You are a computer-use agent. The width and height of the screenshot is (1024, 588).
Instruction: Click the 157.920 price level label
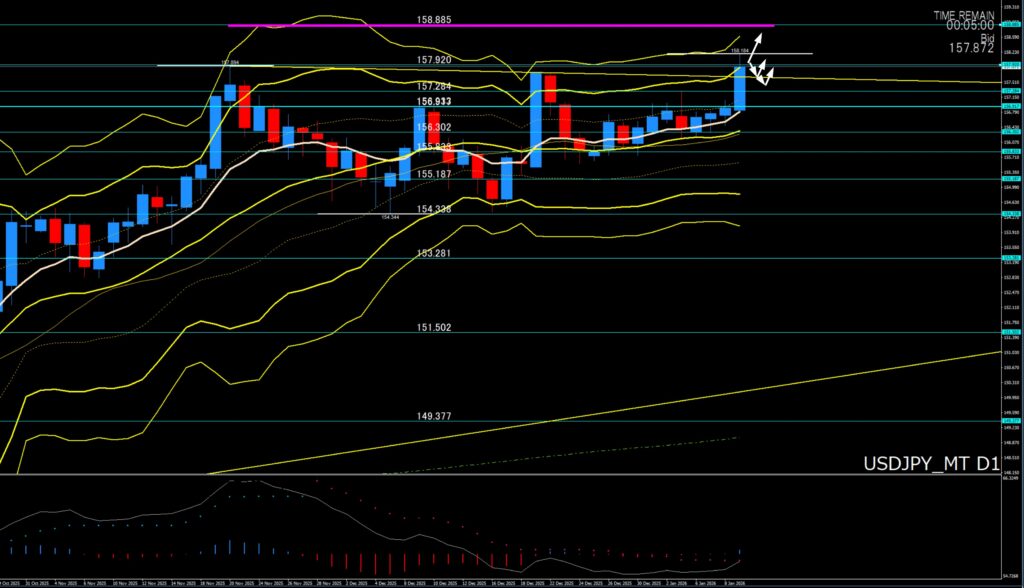pos(434,59)
